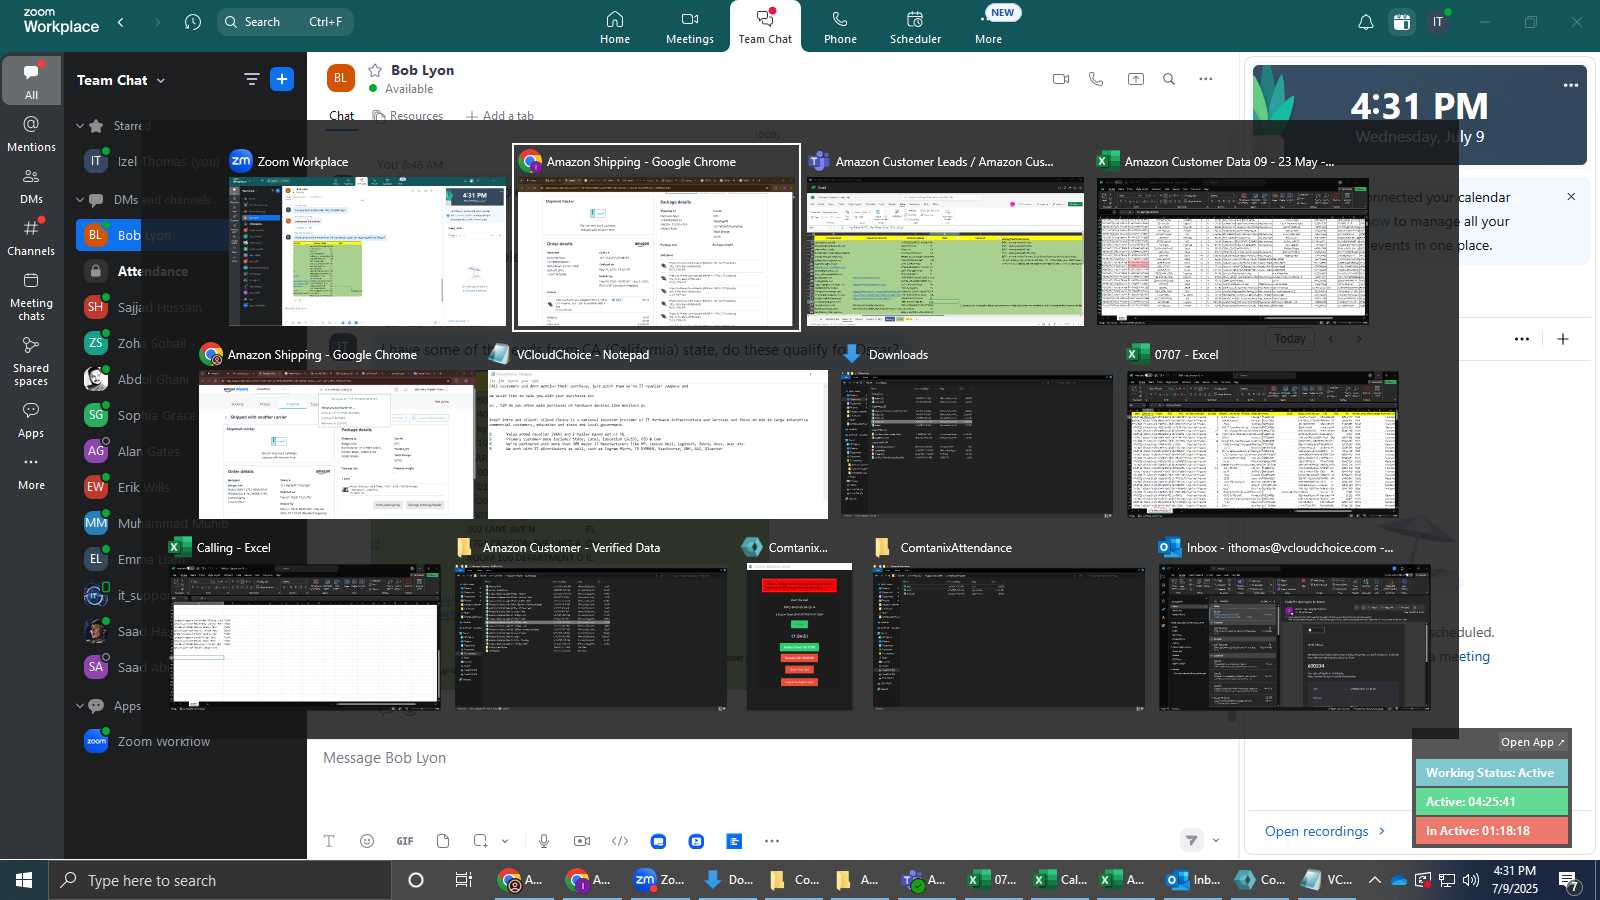Switch to the Outlook Inbox thumbnail
Viewport: 1600px width, 900px height.
[1295, 626]
